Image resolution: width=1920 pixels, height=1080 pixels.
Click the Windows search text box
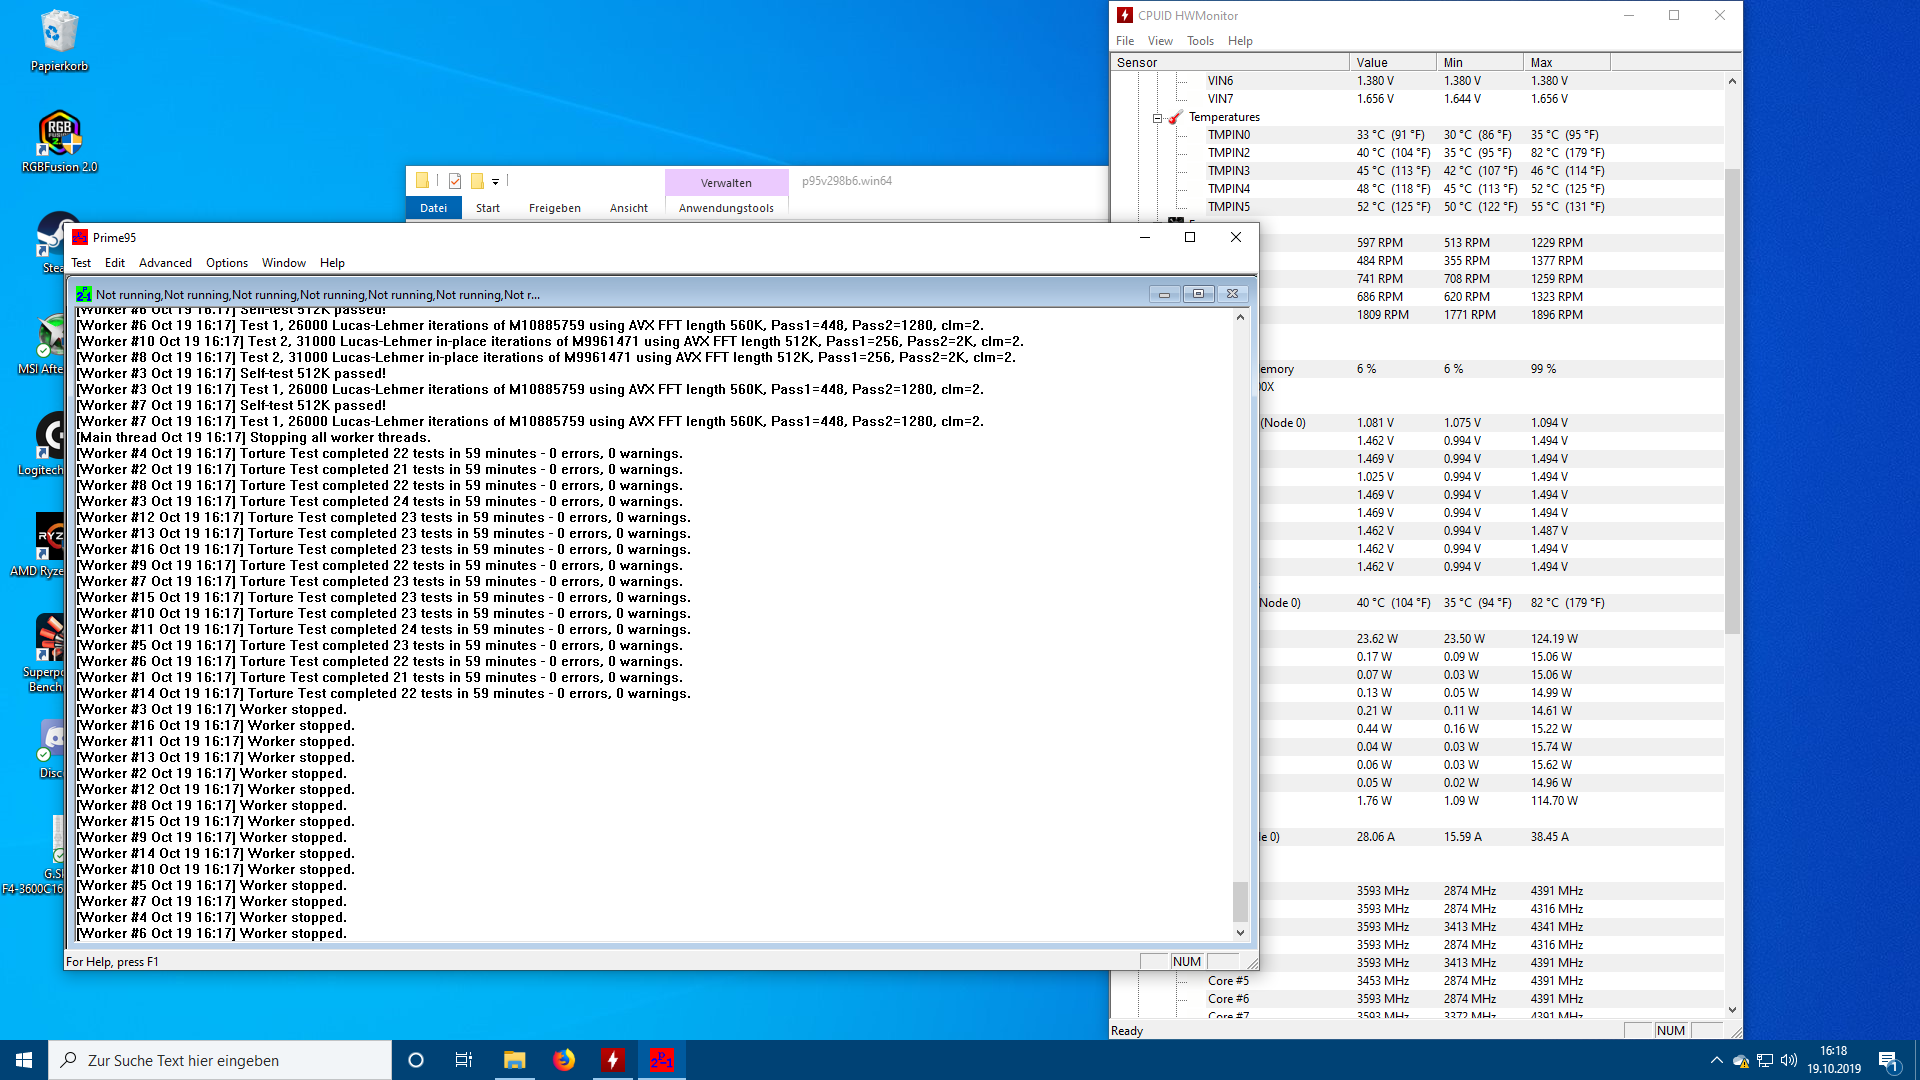(220, 1060)
